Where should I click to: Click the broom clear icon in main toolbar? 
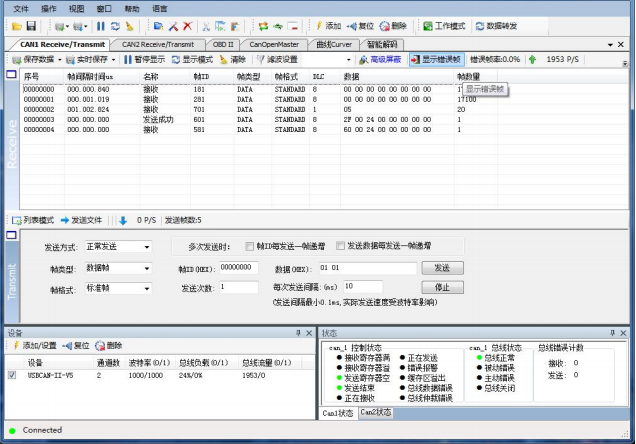point(129,26)
